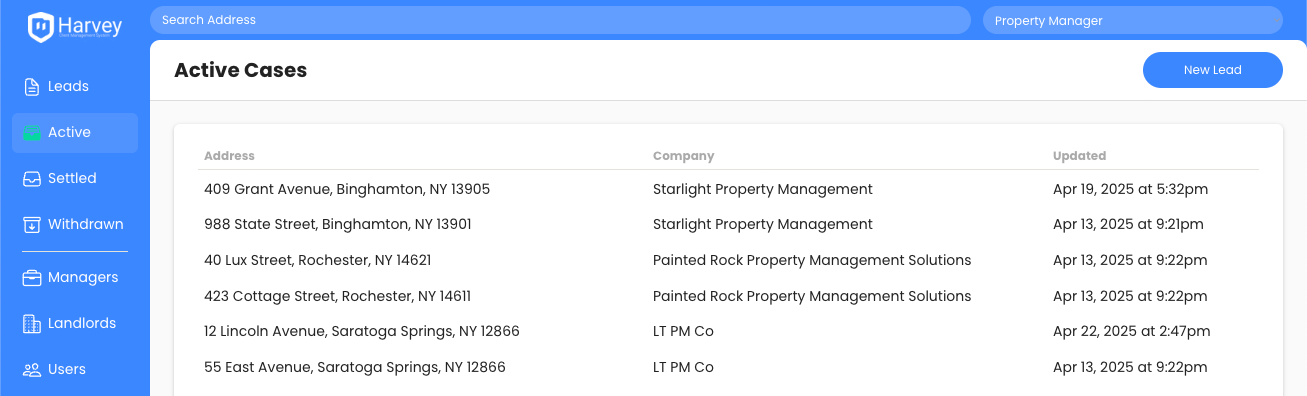Select the 40 Lux Street row
The image size is (1307, 396).
click(x=728, y=261)
